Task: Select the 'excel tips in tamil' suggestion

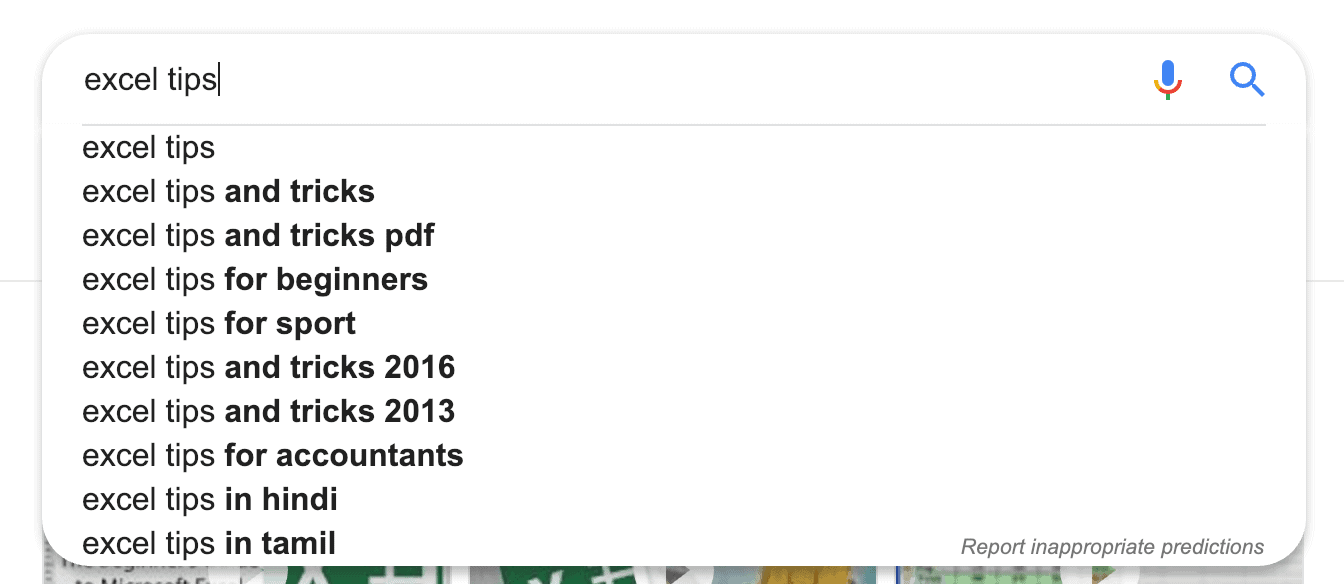Action: [x=209, y=544]
